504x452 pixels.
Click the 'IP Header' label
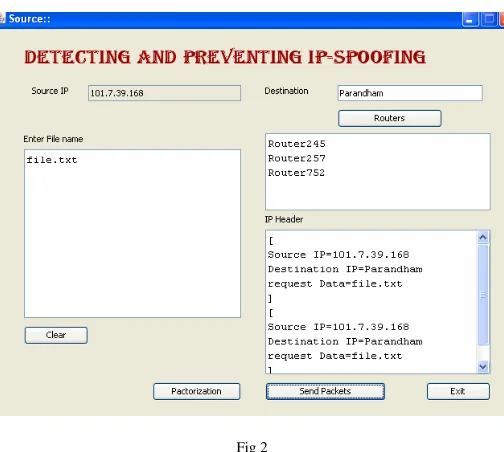click(284, 219)
